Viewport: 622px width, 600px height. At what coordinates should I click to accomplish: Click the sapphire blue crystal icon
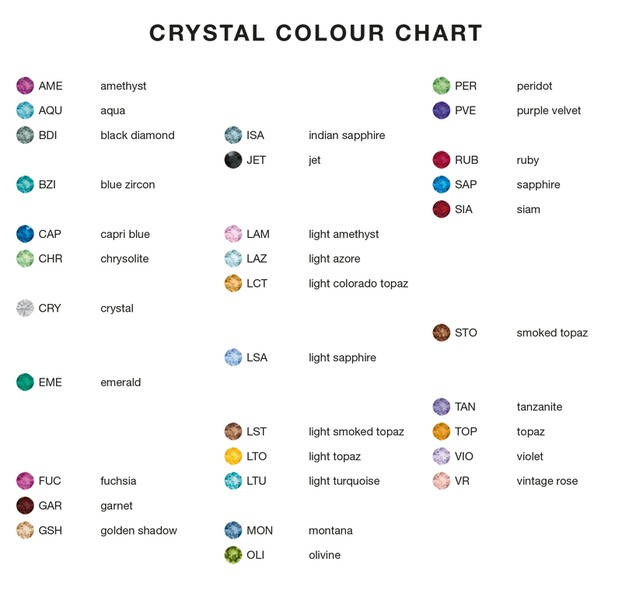pos(441,185)
